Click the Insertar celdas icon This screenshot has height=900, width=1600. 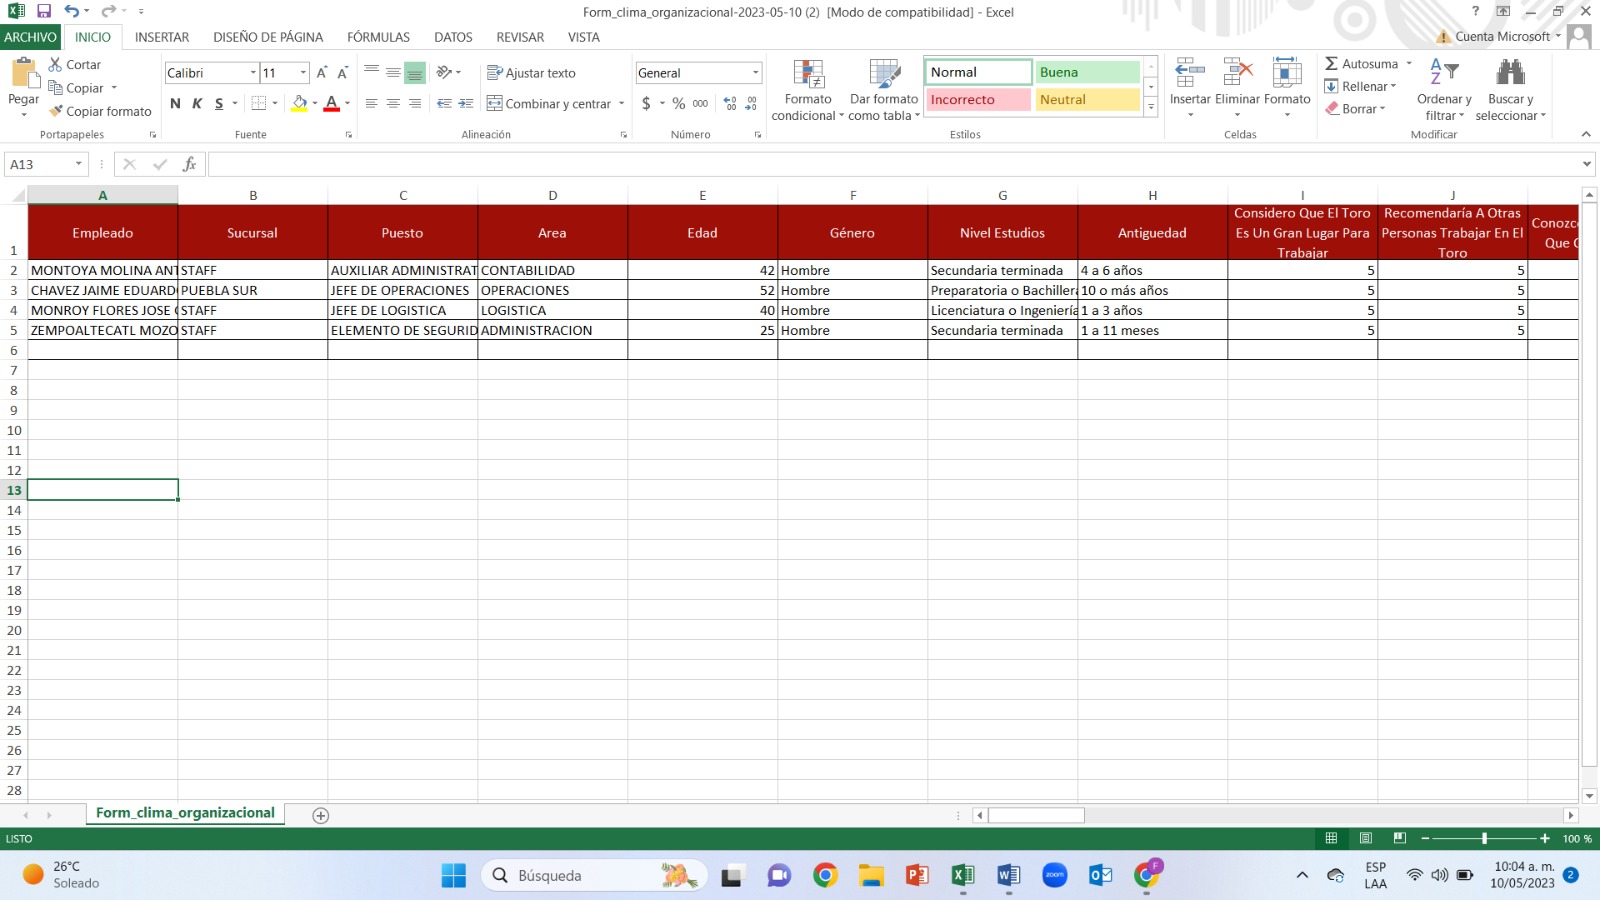pos(1189,75)
